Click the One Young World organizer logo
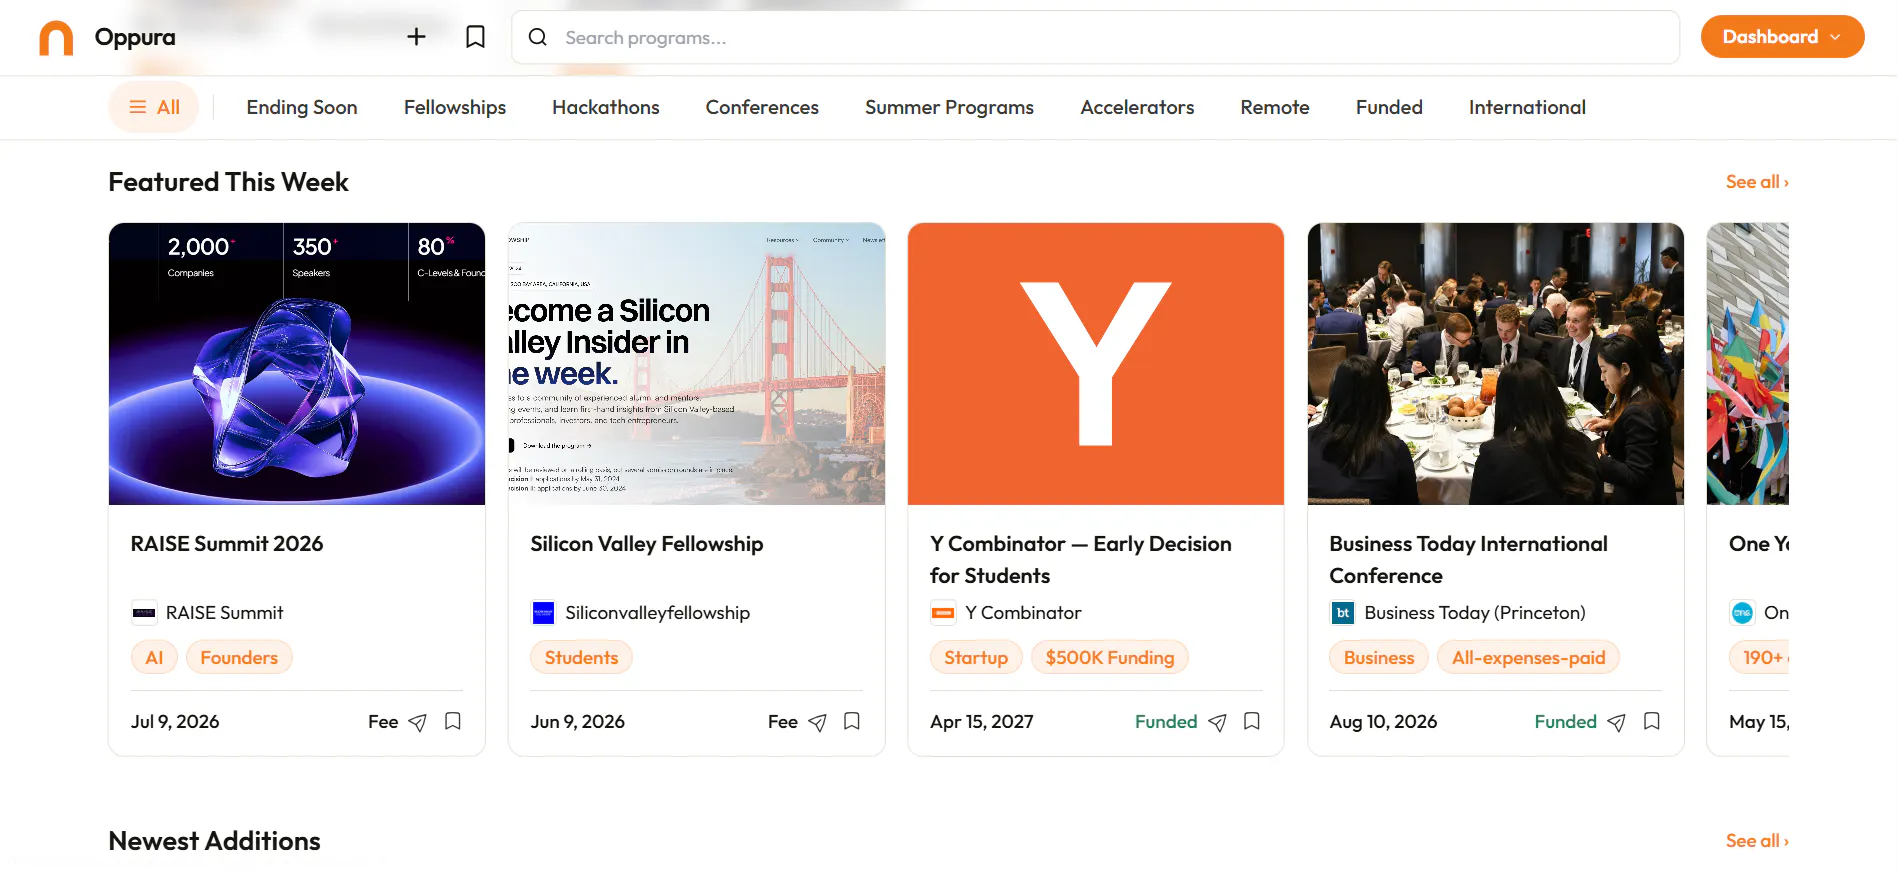The image size is (1898, 875). [1743, 613]
